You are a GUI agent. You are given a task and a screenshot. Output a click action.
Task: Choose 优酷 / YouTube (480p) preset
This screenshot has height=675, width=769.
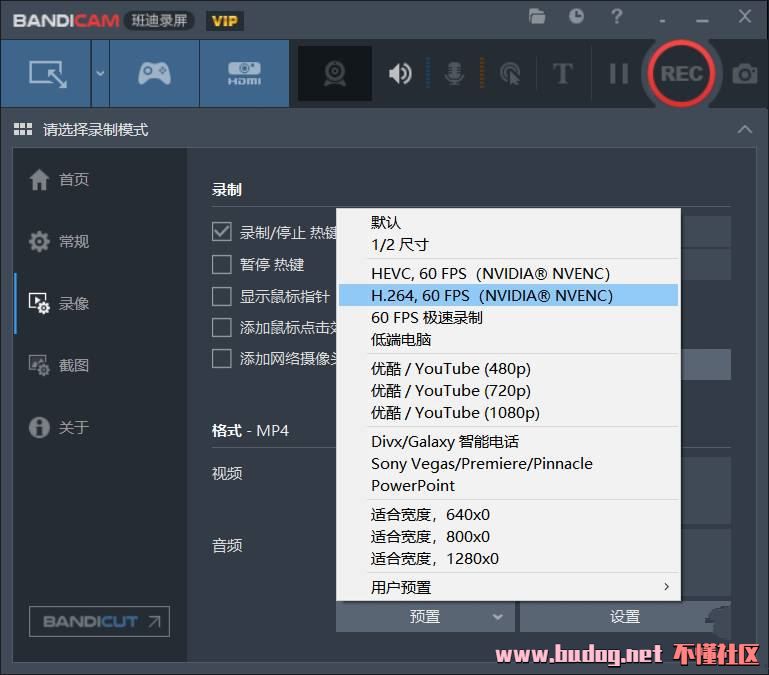pos(508,368)
